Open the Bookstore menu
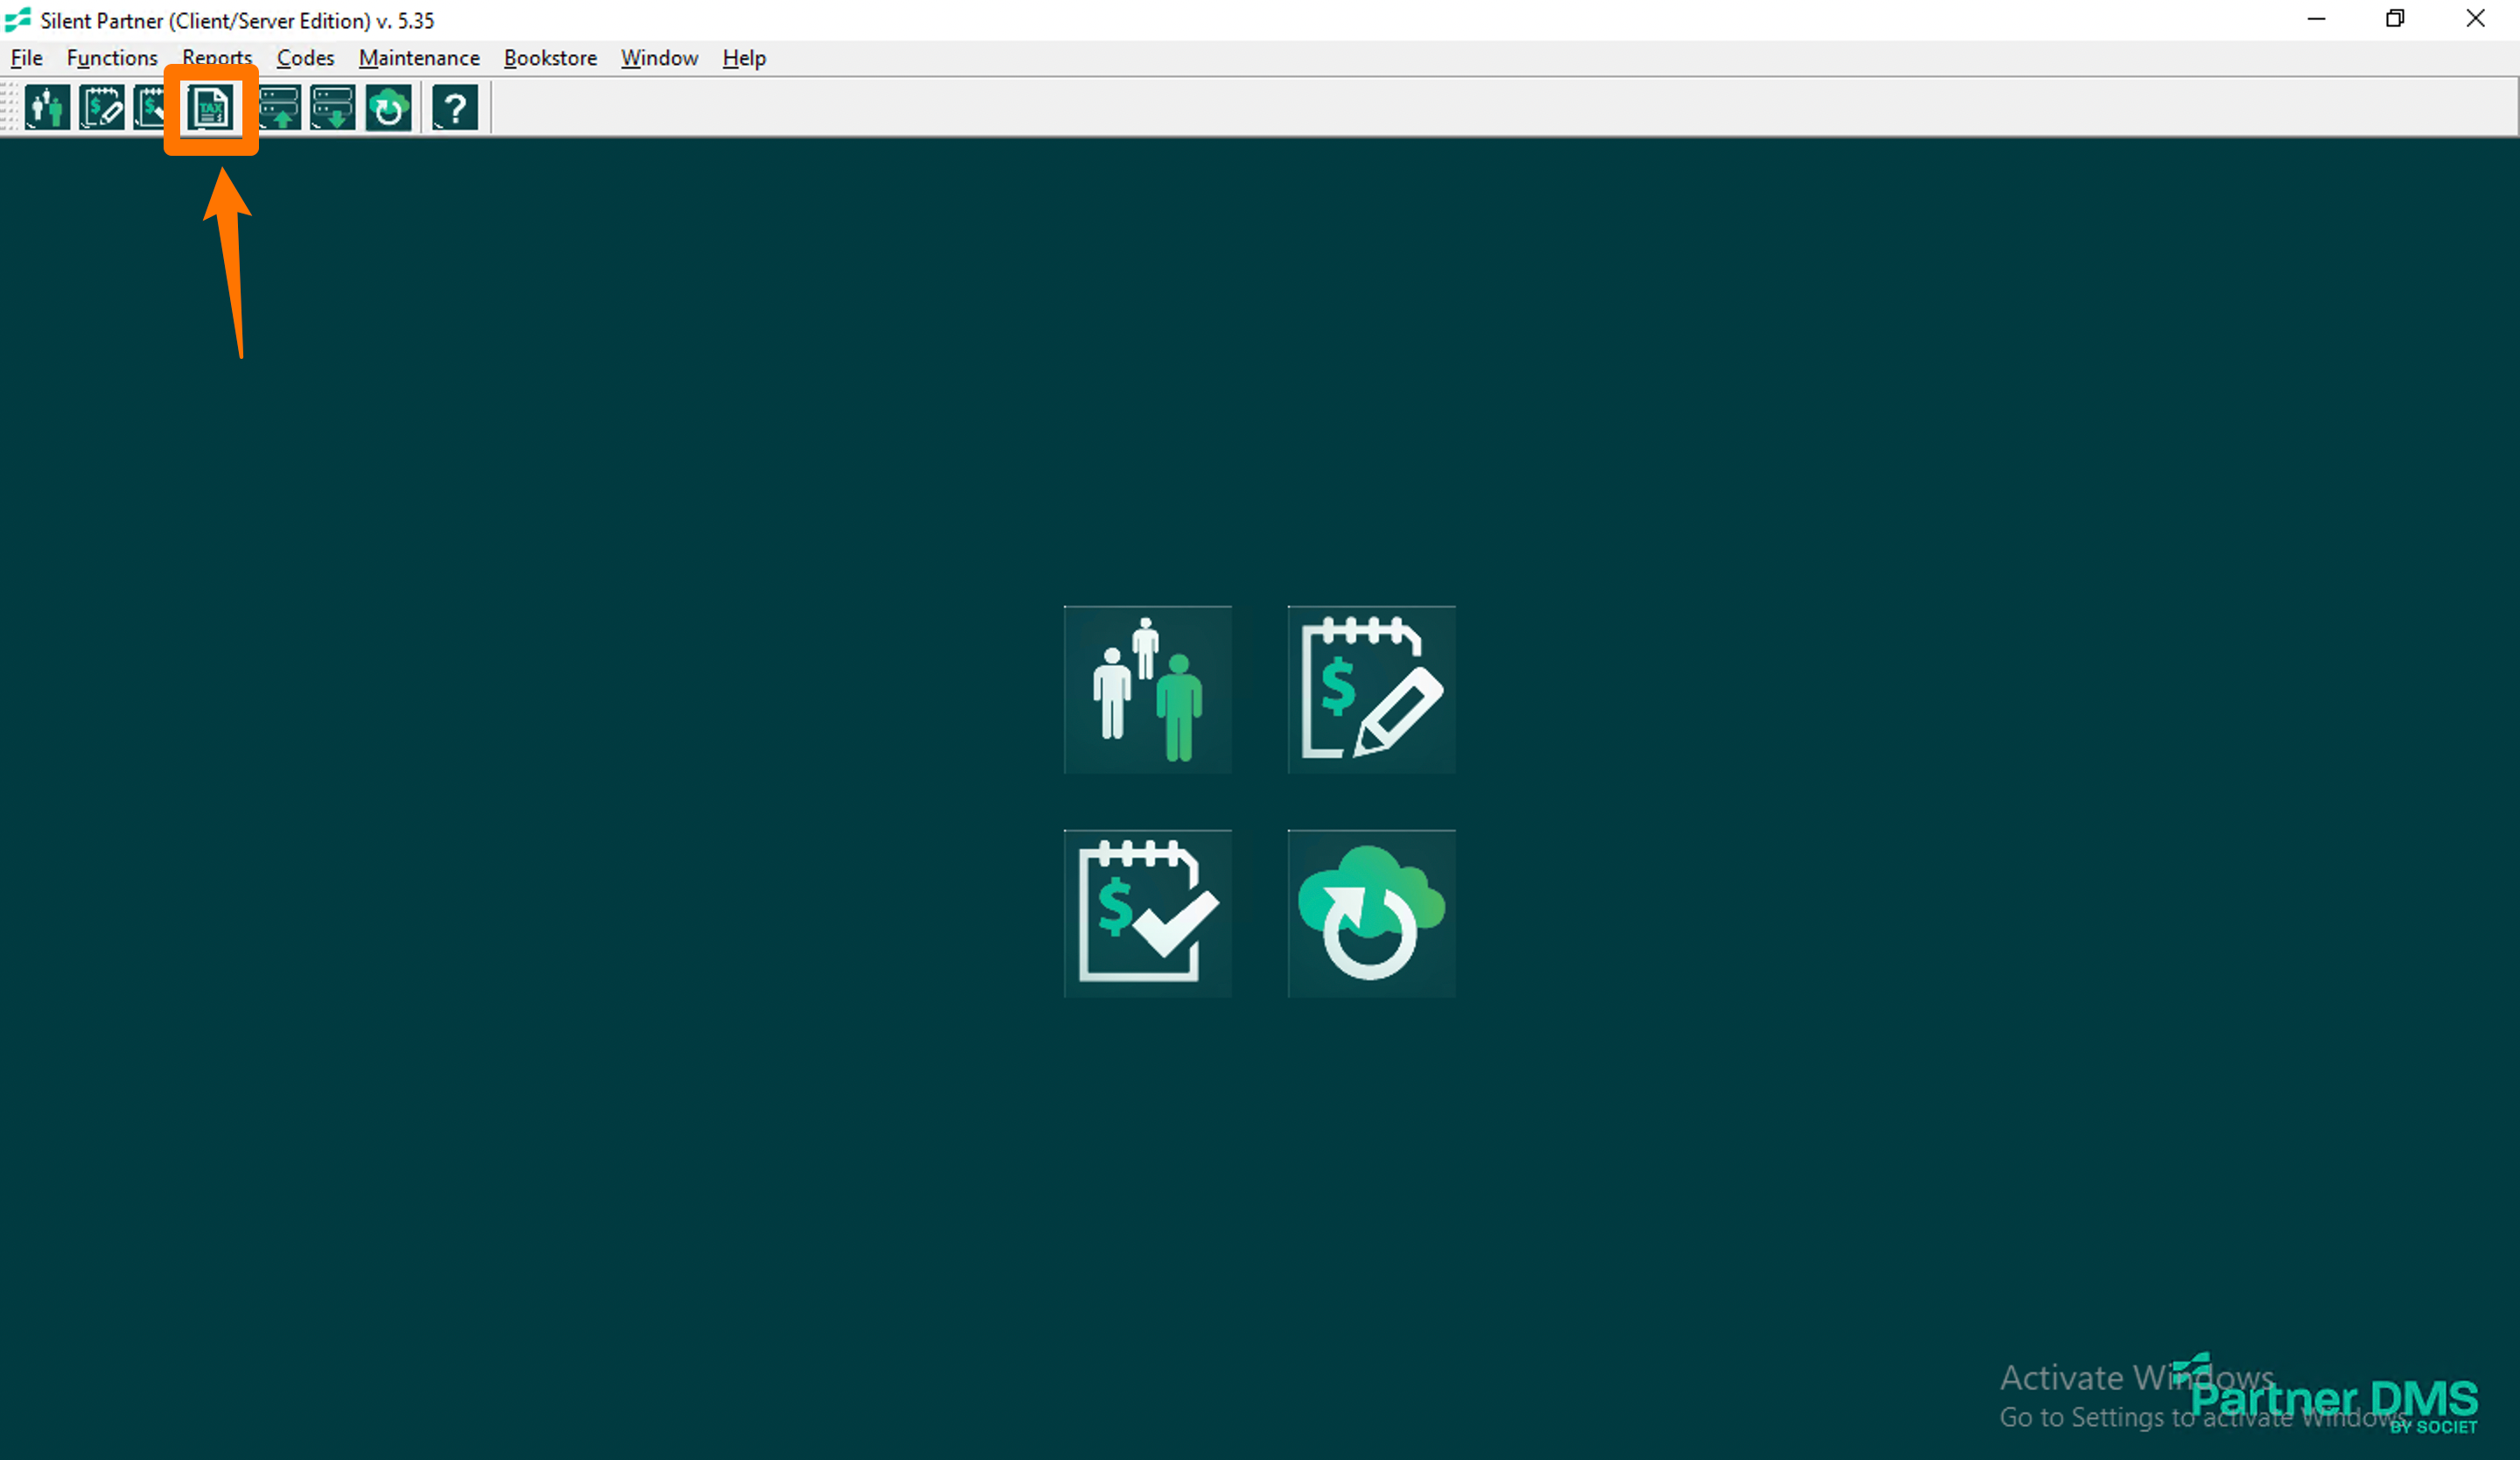Image resolution: width=2520 pixels, height=1460 pixels. (x=550, y=58)
